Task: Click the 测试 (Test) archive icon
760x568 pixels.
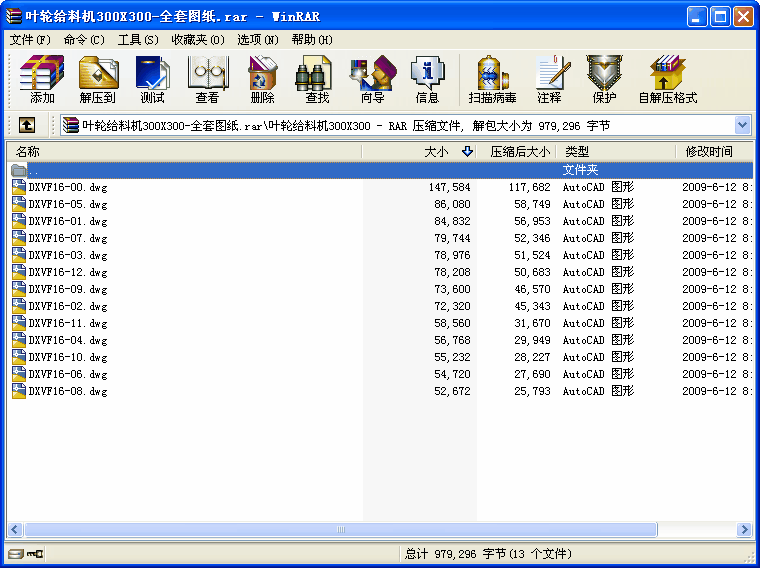Action: pos(152,80)
